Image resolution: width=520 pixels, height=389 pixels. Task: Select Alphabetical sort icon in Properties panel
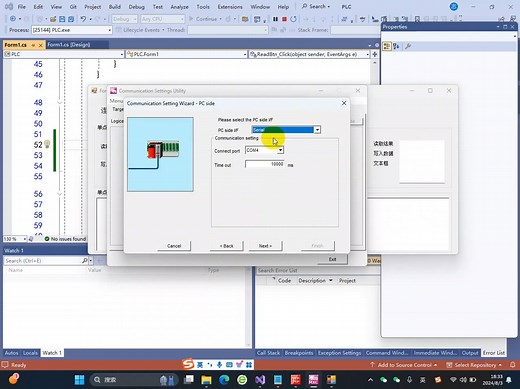pyautogui.click(x=396, y=46)
